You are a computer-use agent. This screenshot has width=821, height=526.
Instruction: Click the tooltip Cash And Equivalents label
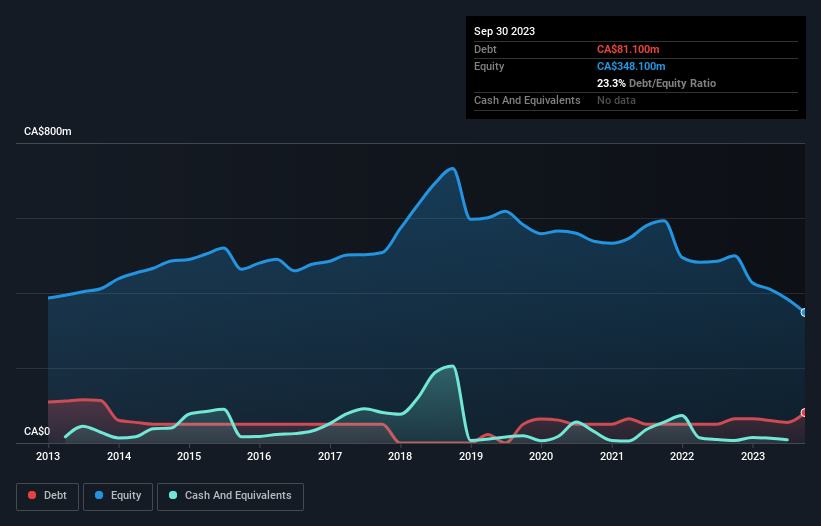pos(527,100)
